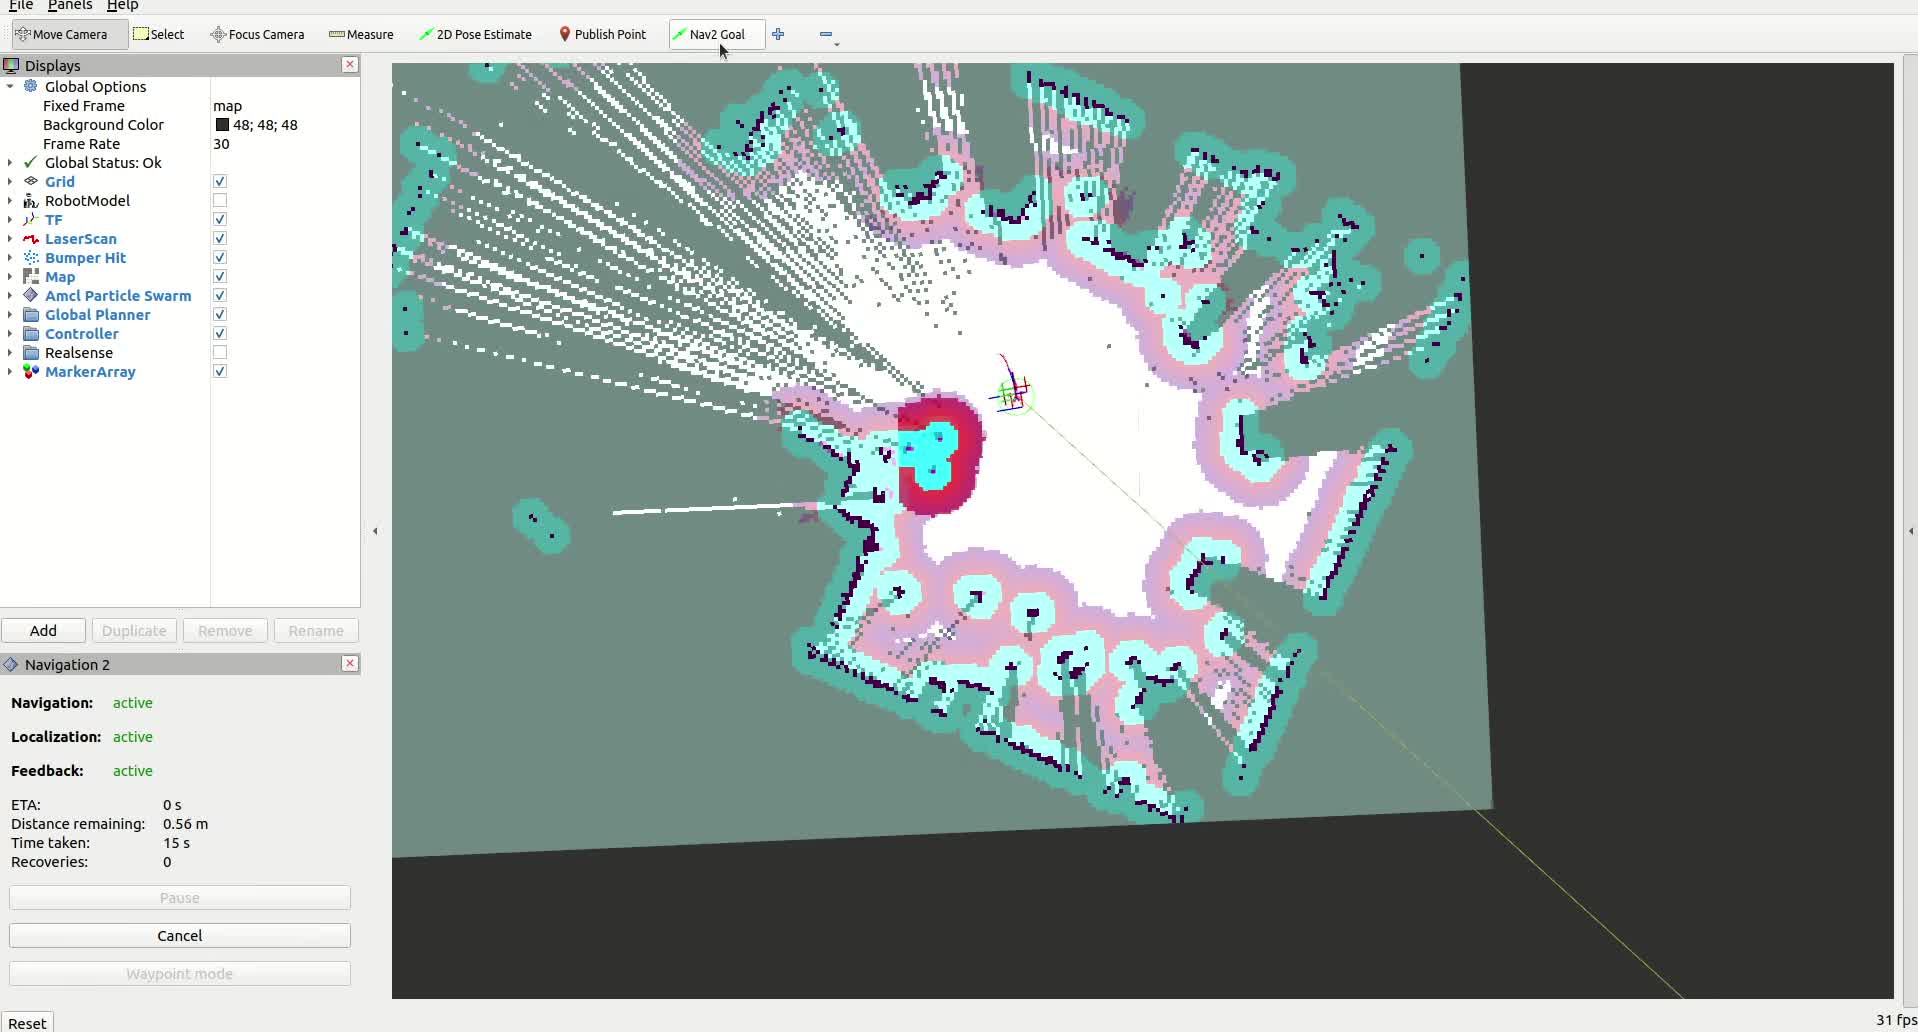Enable the RobotModel display
Viewport: 1918px width, 1032px height.
point(219,200)
